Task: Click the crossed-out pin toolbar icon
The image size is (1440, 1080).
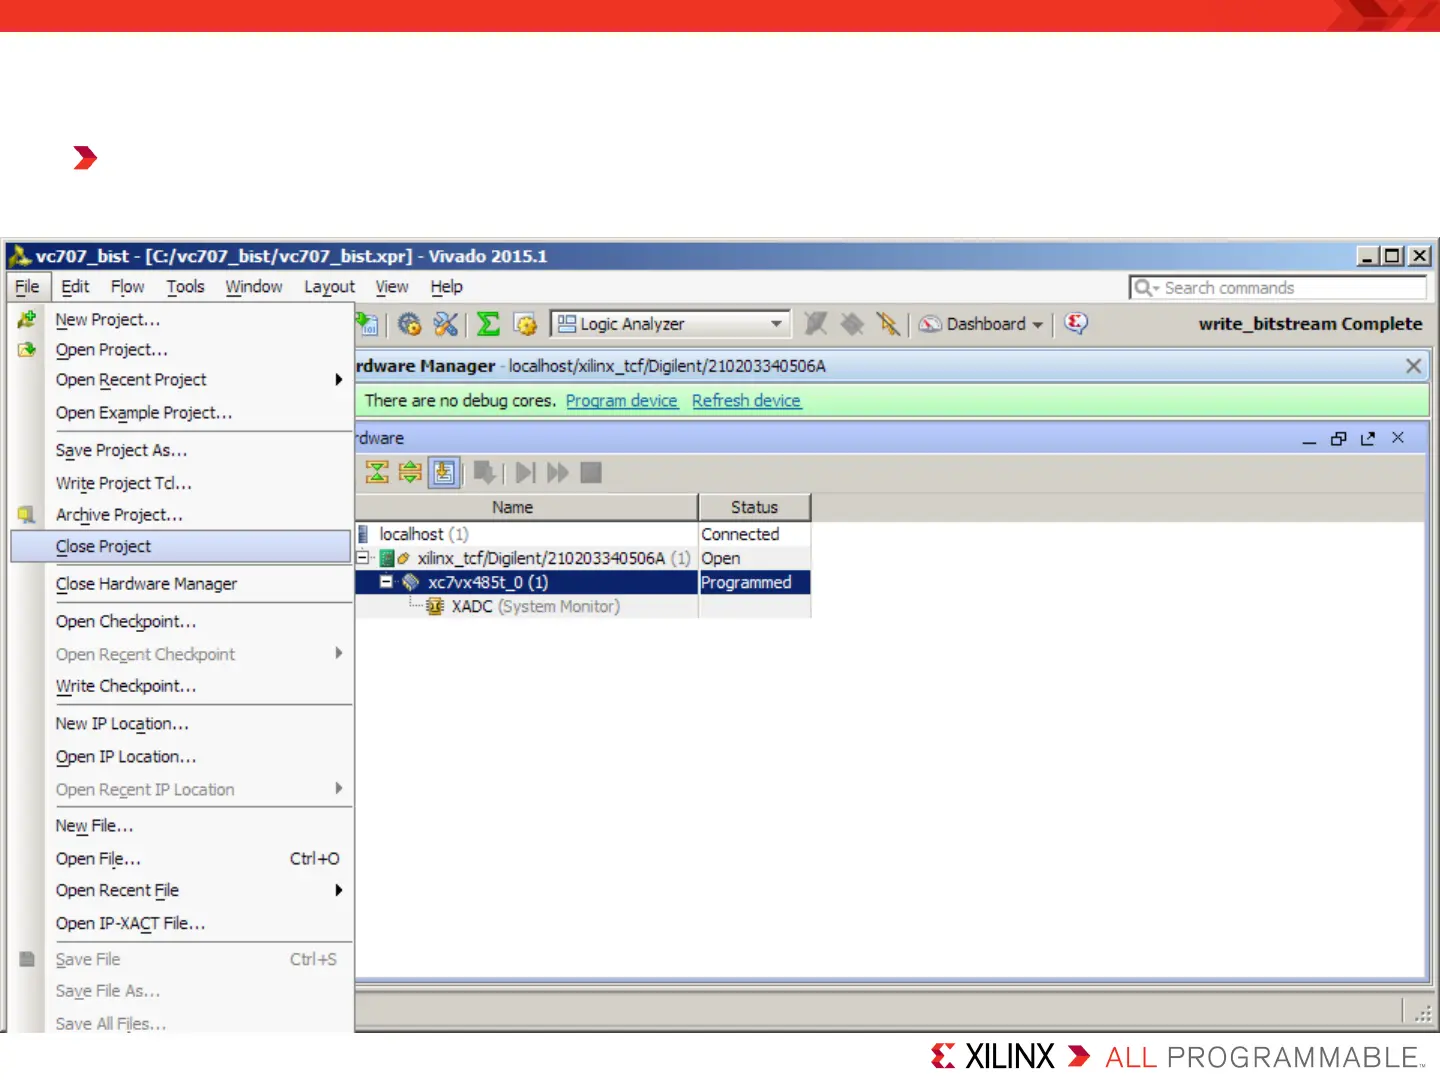Action: click(x=888, y=323)
